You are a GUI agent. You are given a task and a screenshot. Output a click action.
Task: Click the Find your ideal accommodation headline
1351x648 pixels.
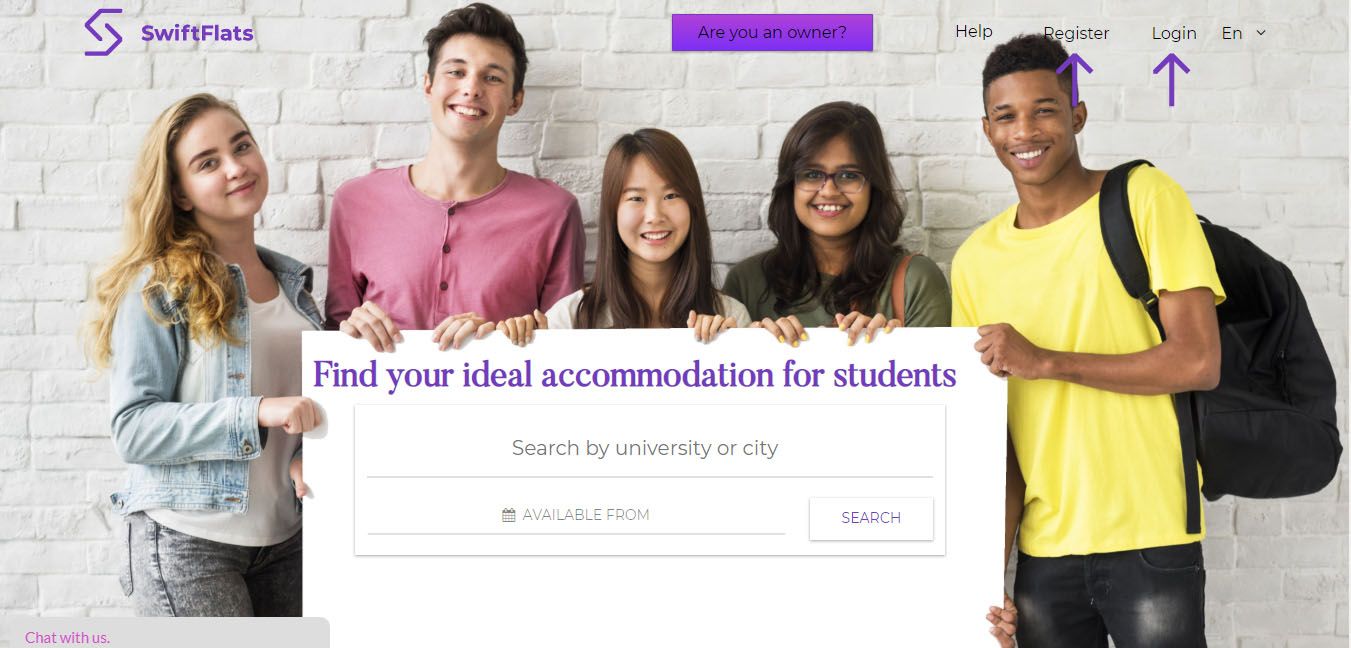(635, 376)
